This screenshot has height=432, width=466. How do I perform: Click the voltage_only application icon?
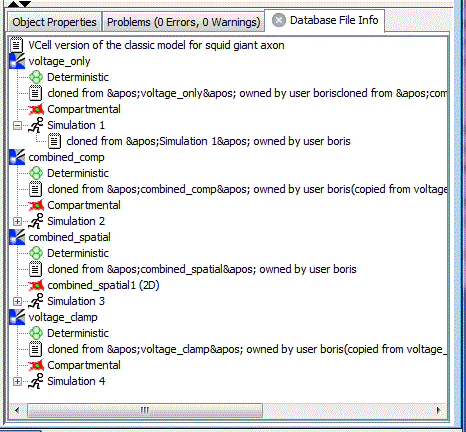point(17,61)
